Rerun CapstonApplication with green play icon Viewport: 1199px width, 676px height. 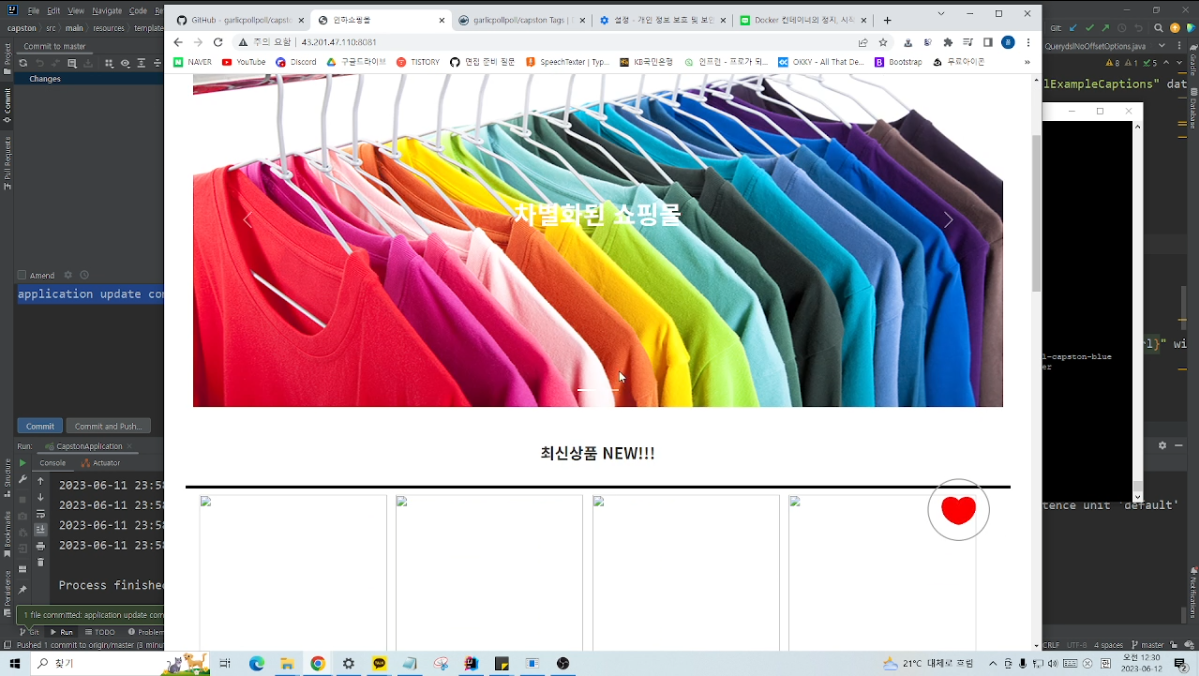click(x=22, y=463)
